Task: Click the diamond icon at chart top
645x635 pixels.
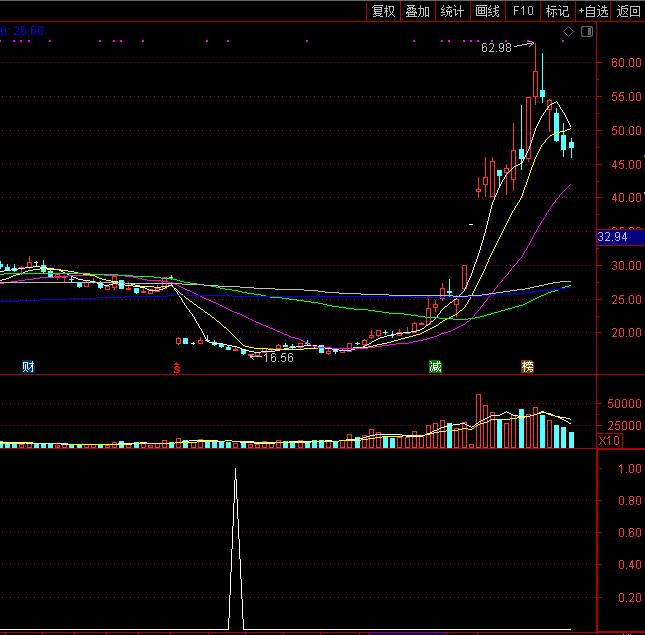Action: tap(568, 32)
